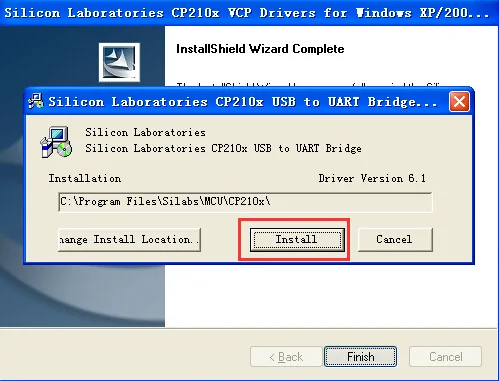
Task: Open the Change Install Location button
Action: [129, 239]
